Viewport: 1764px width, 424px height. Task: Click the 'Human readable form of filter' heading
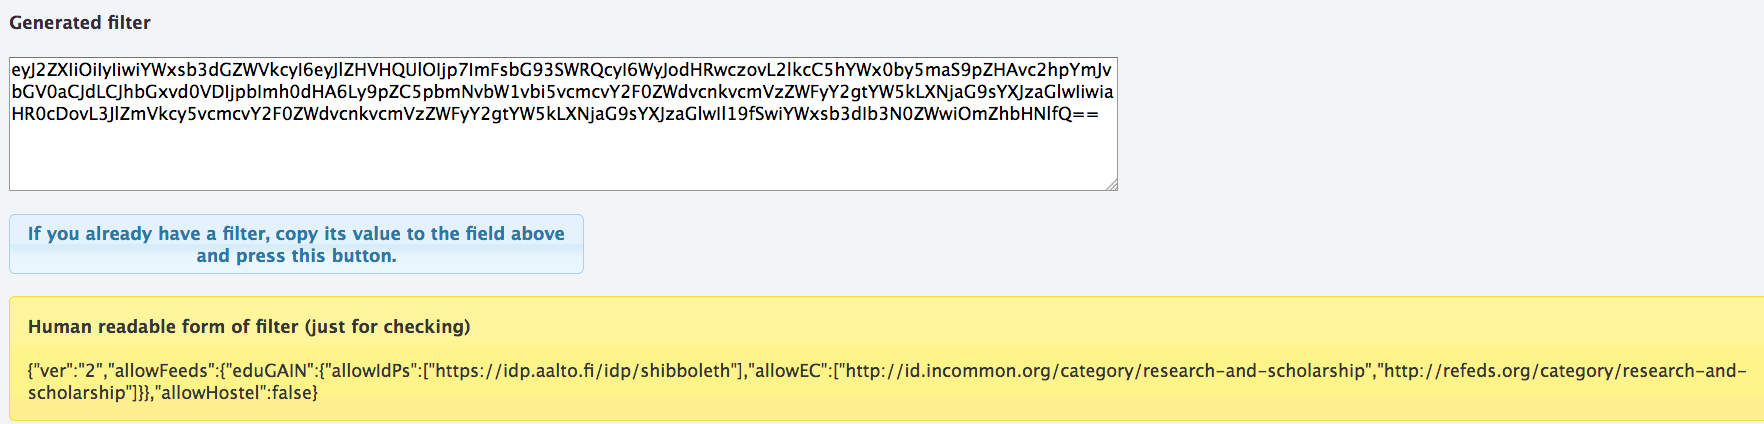tap(249, 327)
